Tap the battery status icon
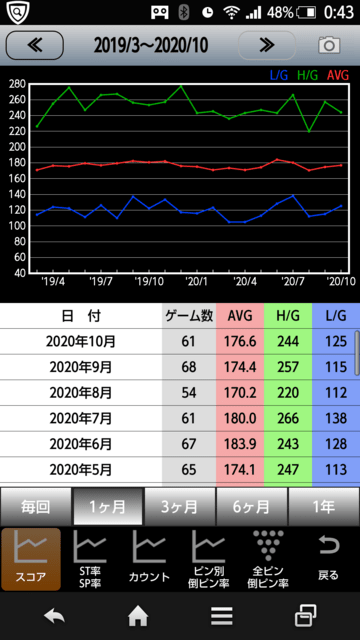The height and width of the screenshot is (640, 360). point(307,13)
